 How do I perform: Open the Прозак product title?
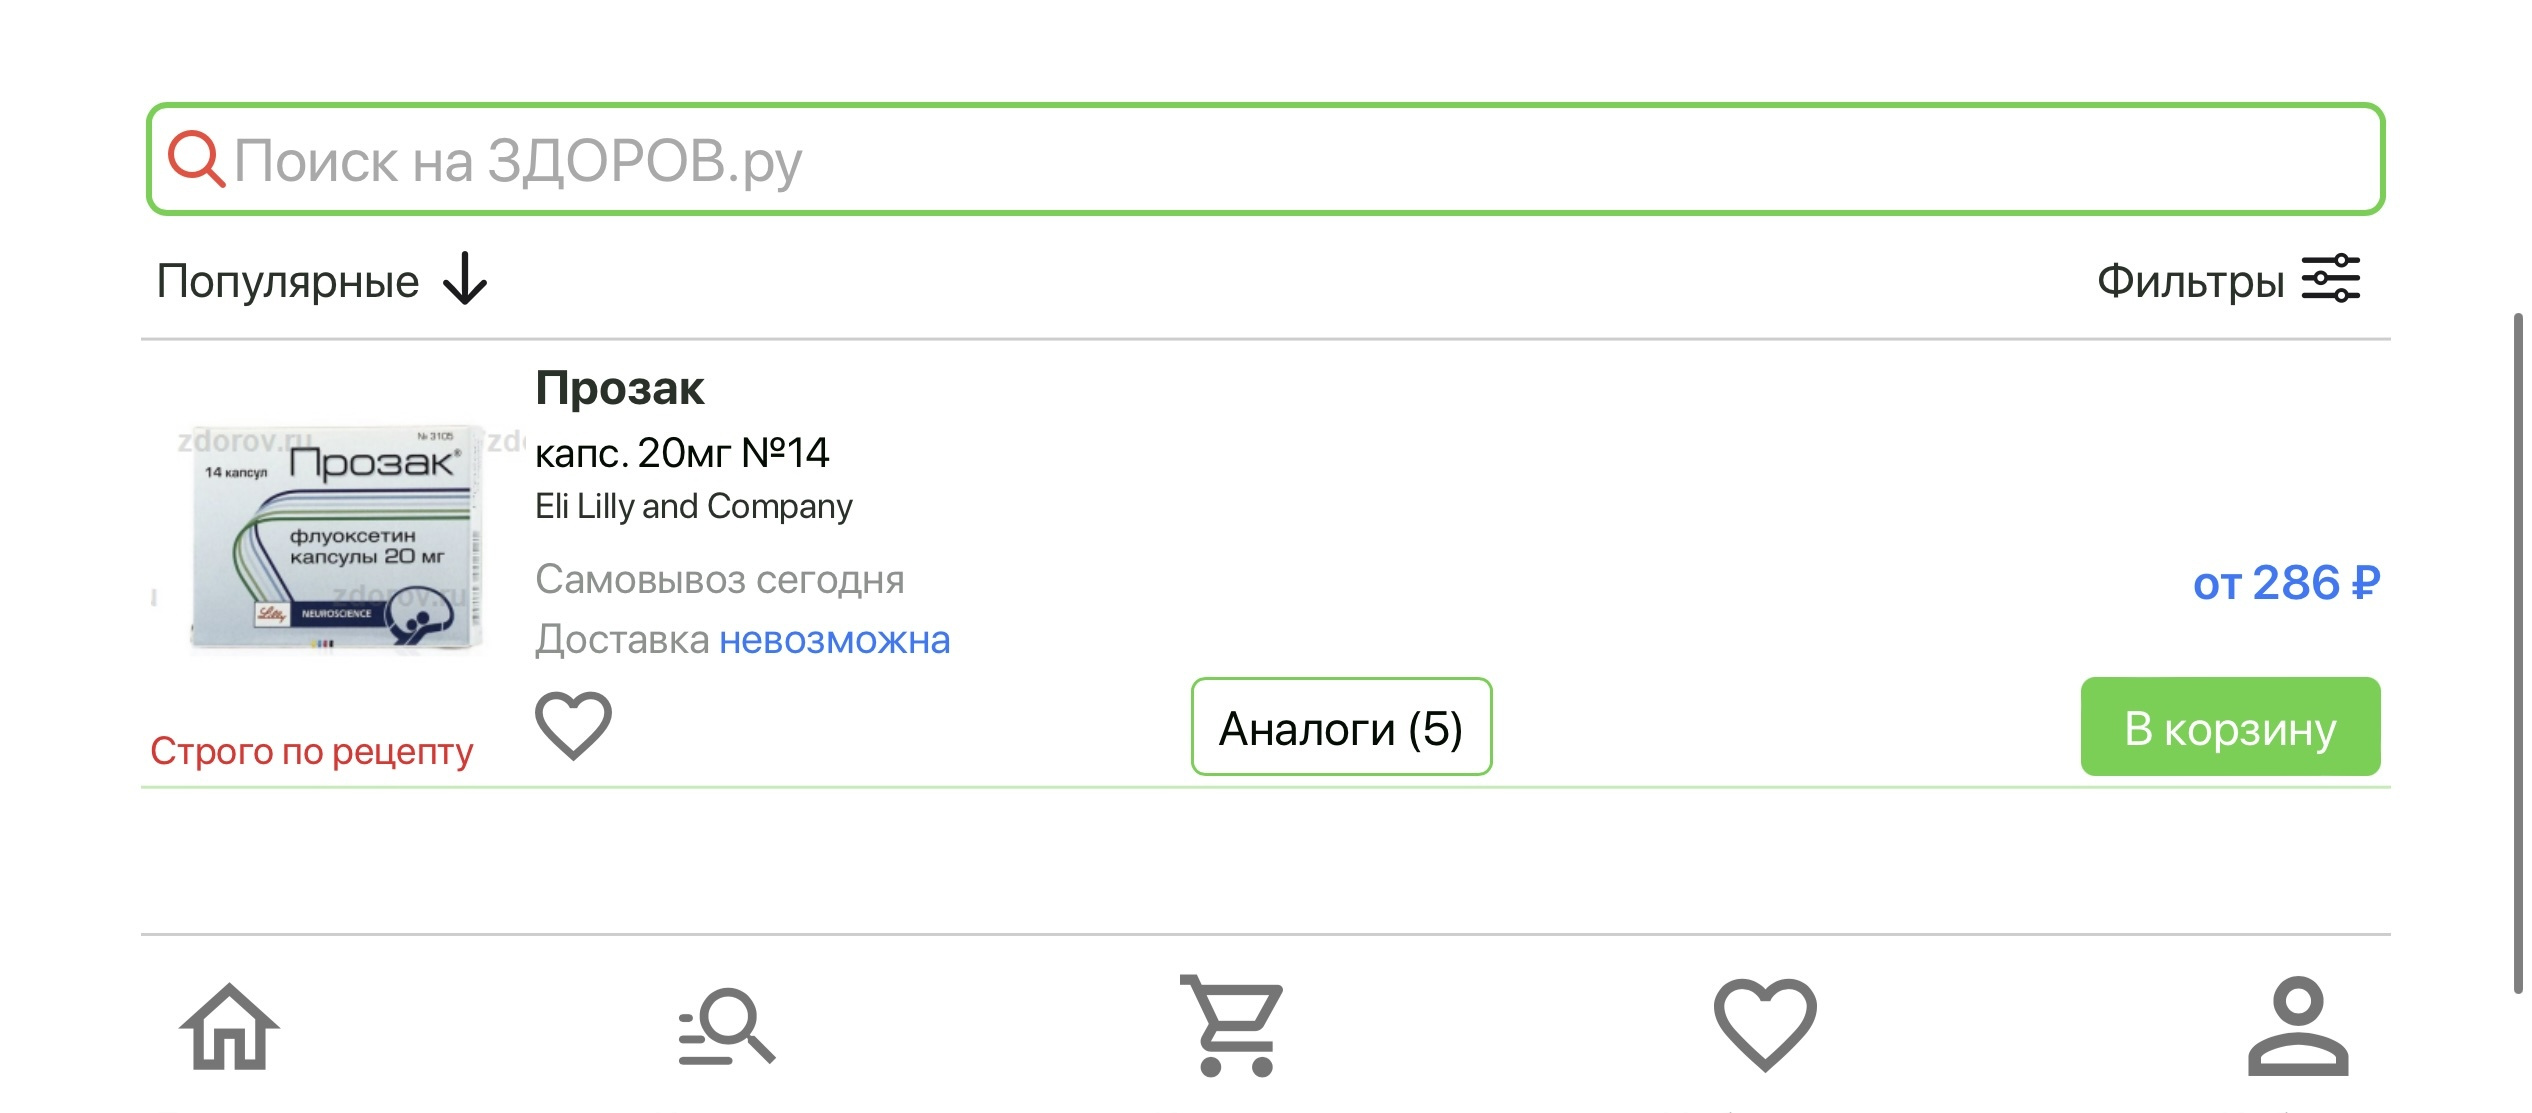(x=620, y=388)
